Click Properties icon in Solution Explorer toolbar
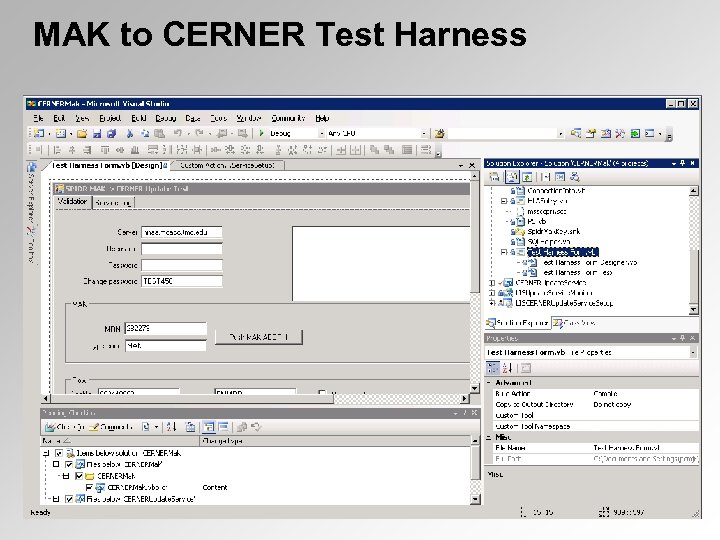The height and width of the screenshot is (540, 720). [x=494, y=177]
